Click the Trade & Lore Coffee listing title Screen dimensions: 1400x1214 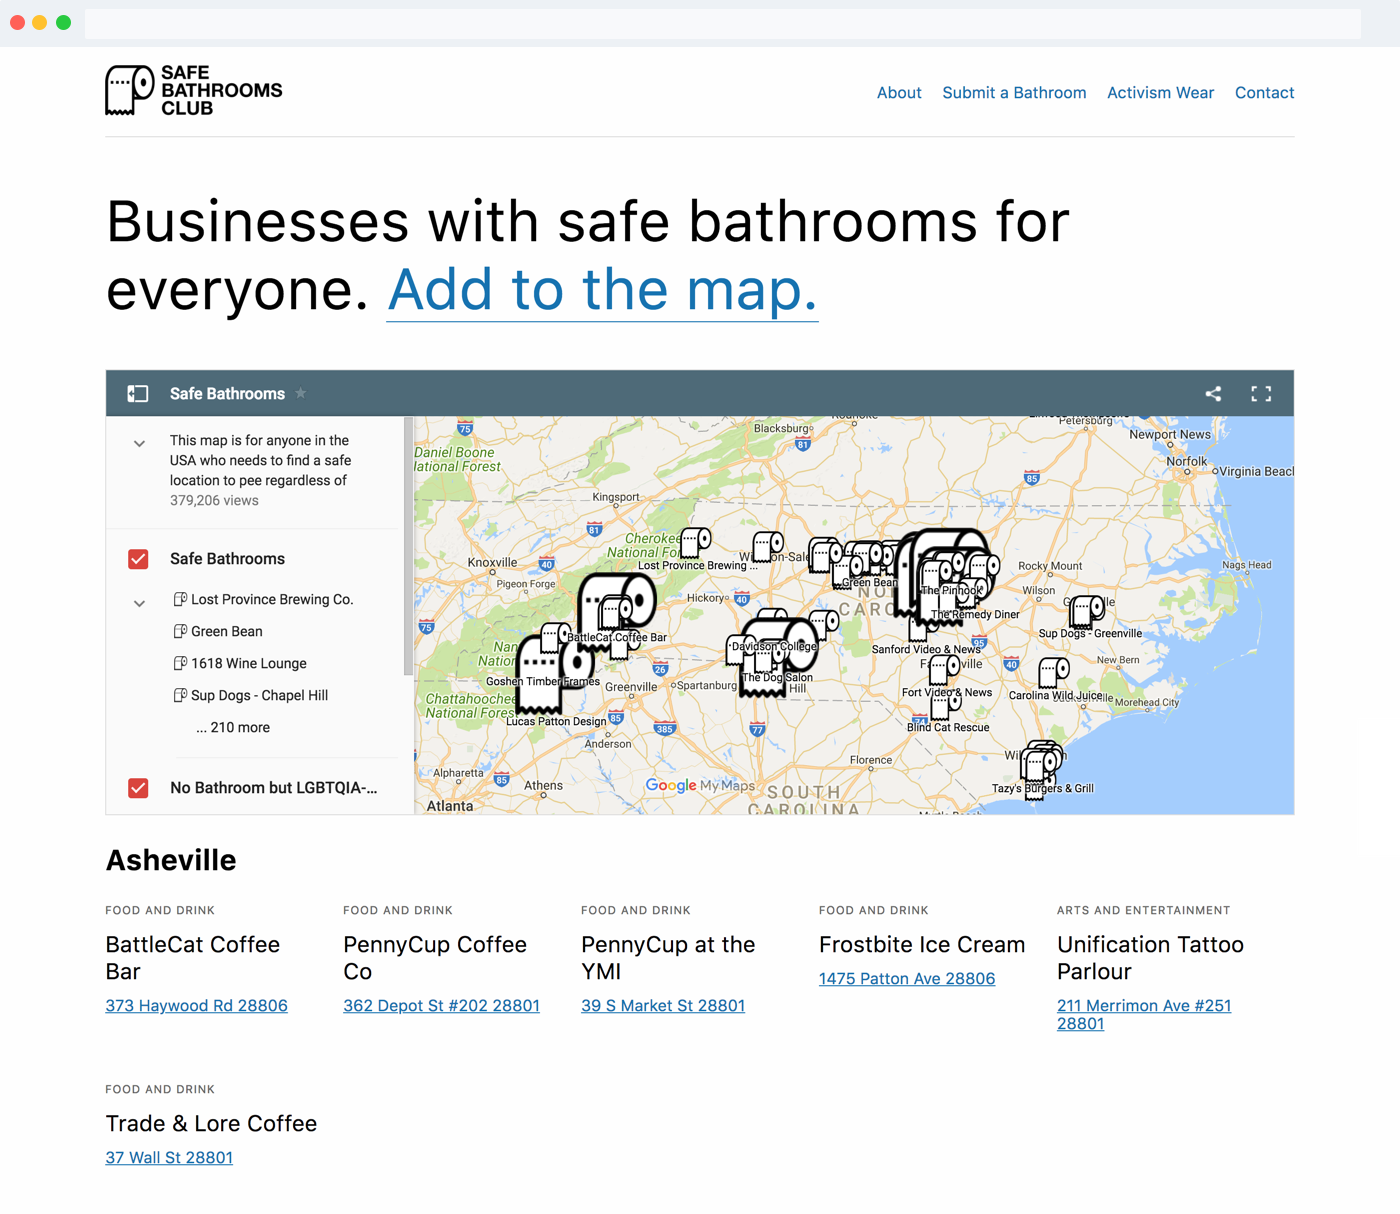[211, 1124]
